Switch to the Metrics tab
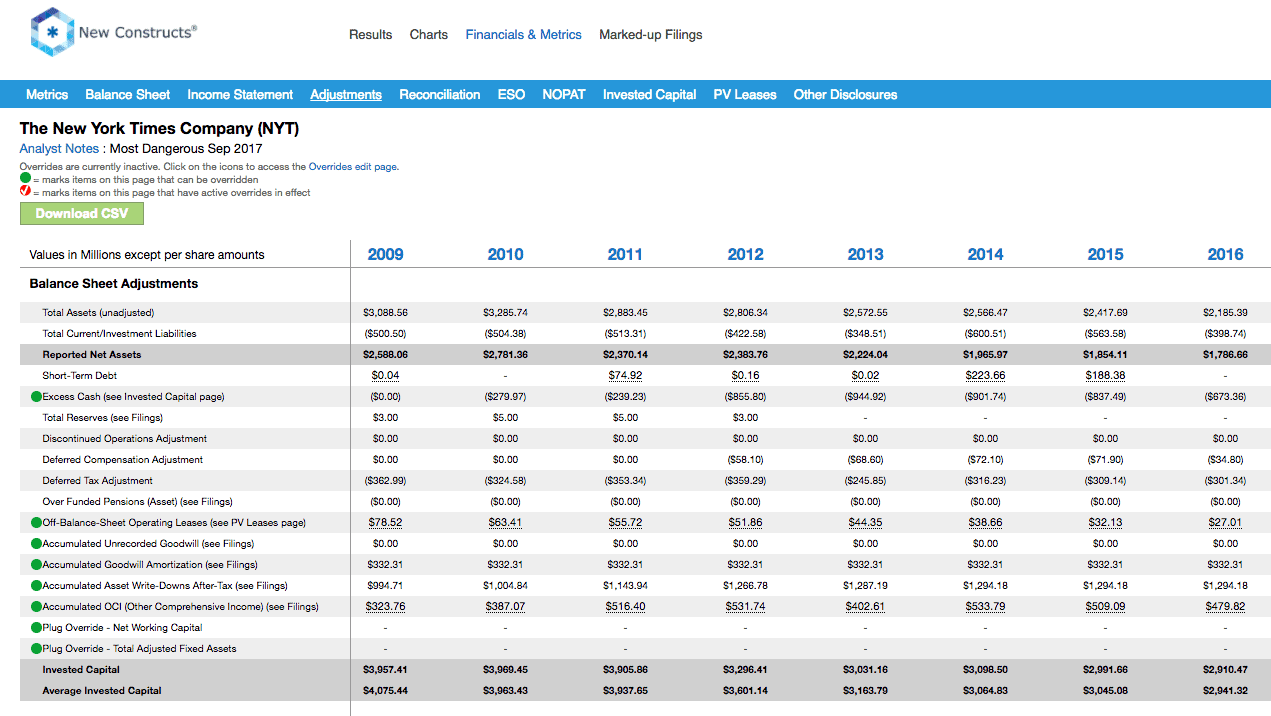The image size is (1271, 716). click(47, 95)
